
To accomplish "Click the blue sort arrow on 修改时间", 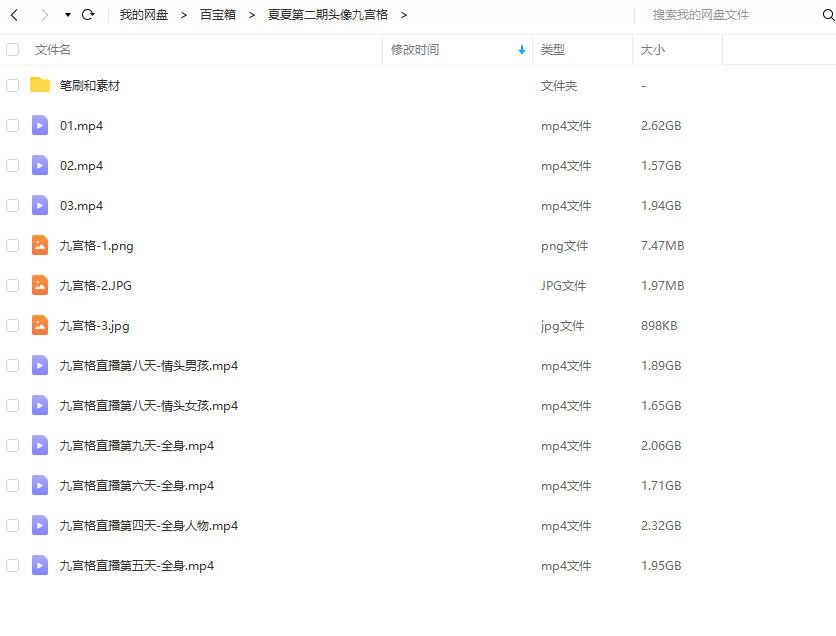I will coord(520,48).
